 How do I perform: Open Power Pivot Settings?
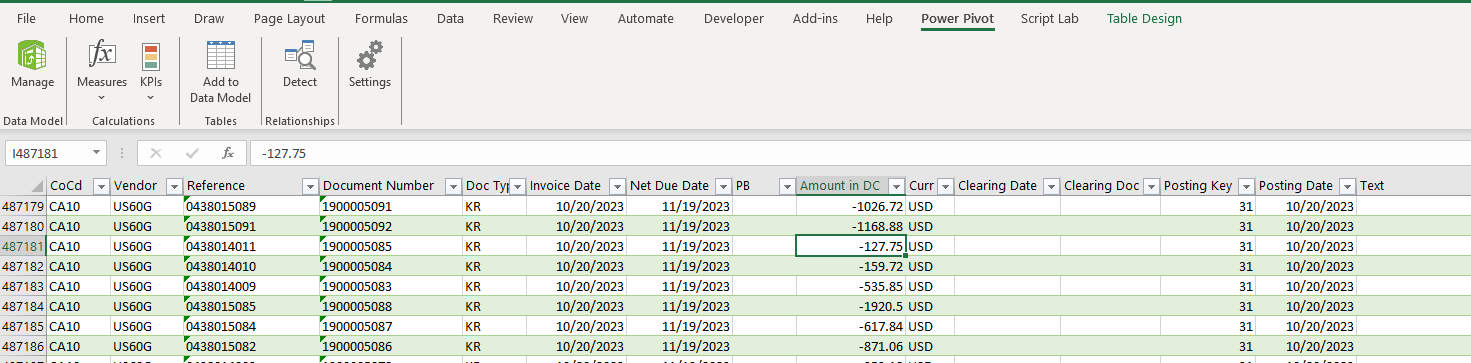[x=370, y=66]
